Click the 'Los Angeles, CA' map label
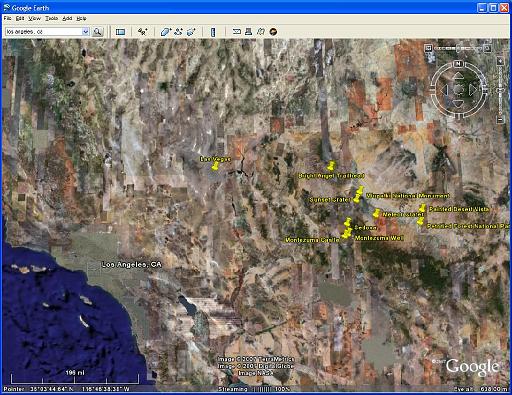Screen dimensions: 512x395 [131, 265]
